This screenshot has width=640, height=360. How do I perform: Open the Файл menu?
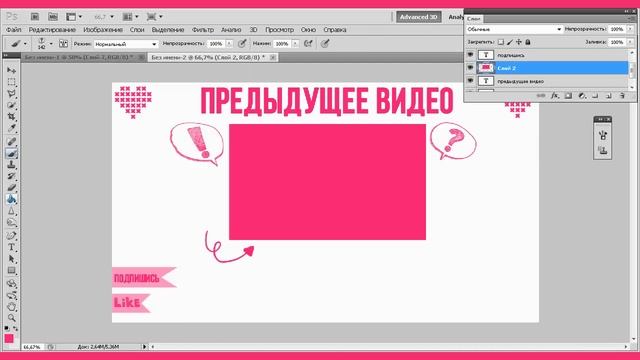tap(13, 30)
